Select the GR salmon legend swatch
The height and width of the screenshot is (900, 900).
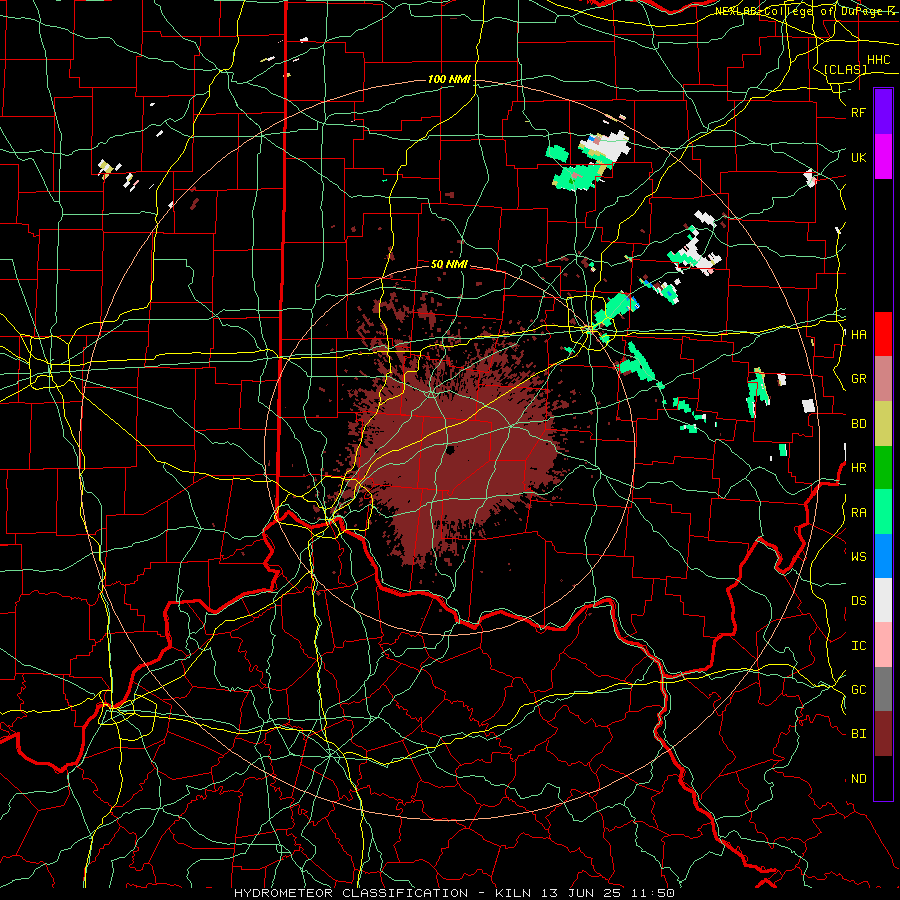click(883, 379)
